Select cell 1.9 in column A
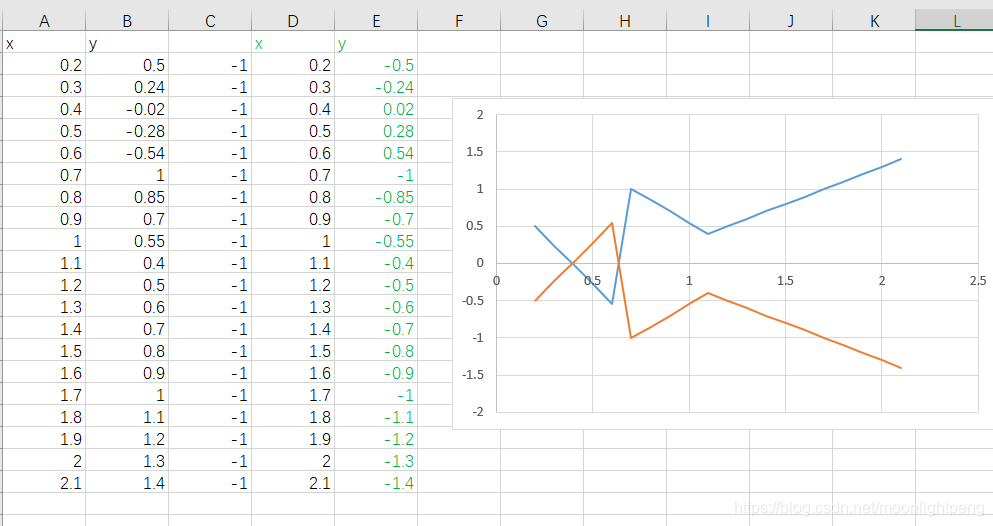 [44, 439]
